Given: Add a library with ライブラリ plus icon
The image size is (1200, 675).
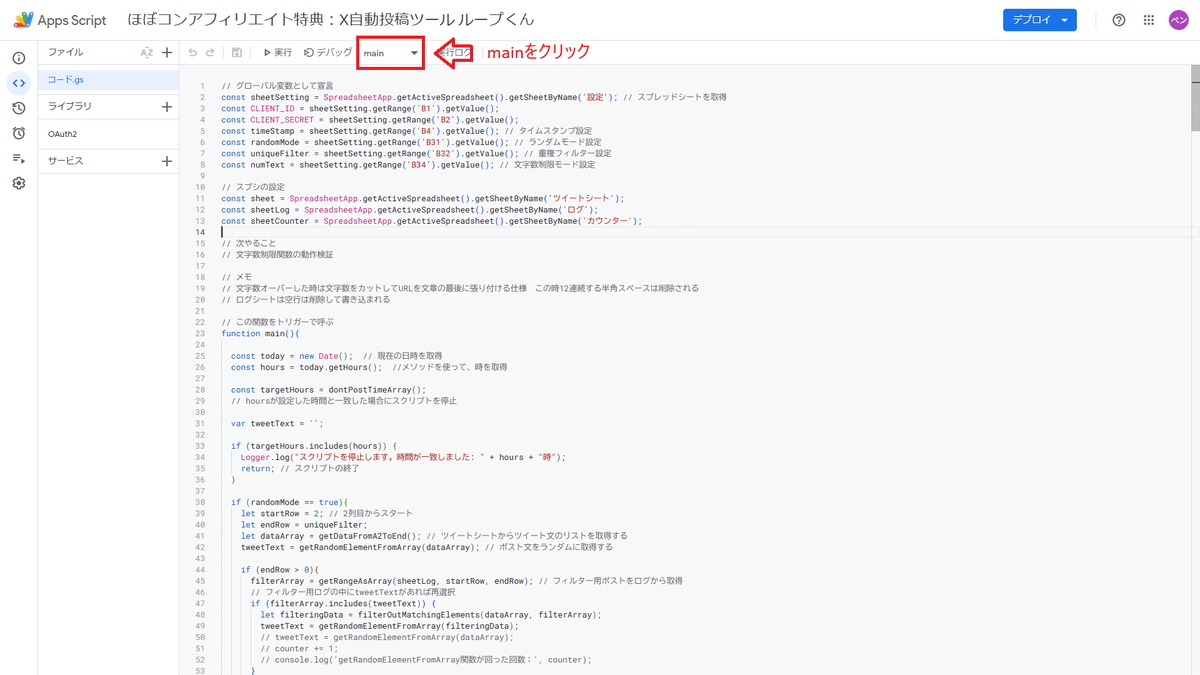Looking at the screenshot, I should click(x=167, y=106).
